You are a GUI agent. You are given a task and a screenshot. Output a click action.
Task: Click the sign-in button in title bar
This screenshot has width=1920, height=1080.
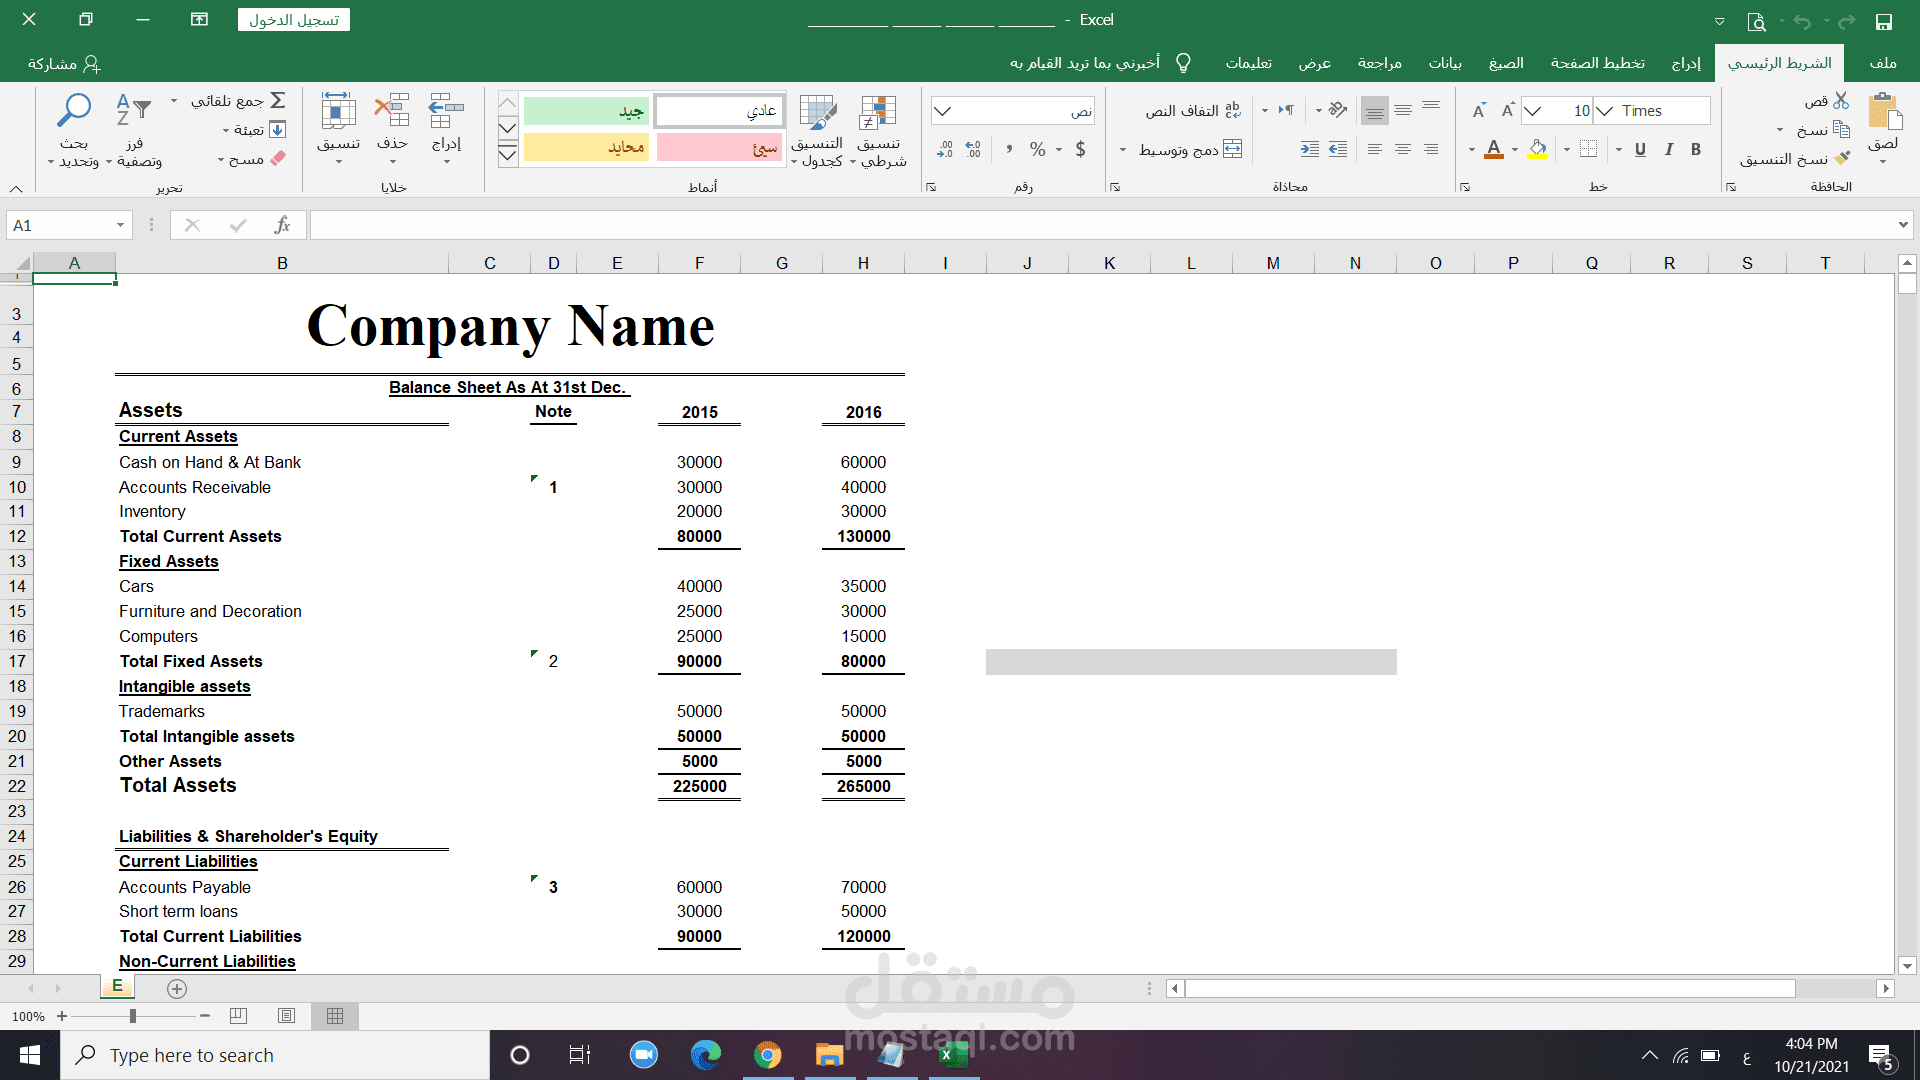click(294, 20)
